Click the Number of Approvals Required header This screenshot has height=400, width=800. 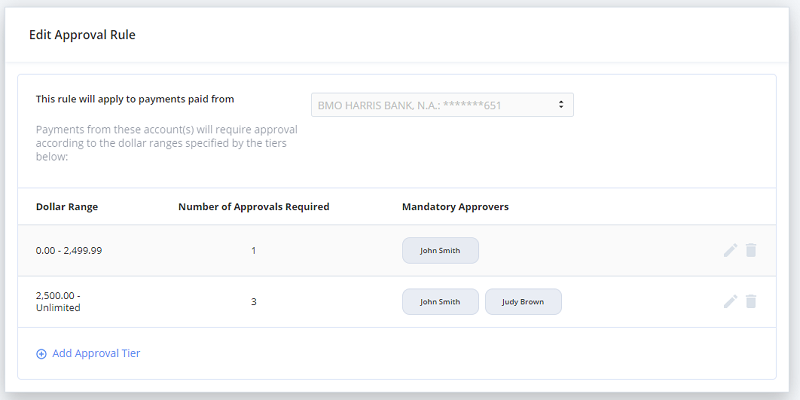coord(254,207)
